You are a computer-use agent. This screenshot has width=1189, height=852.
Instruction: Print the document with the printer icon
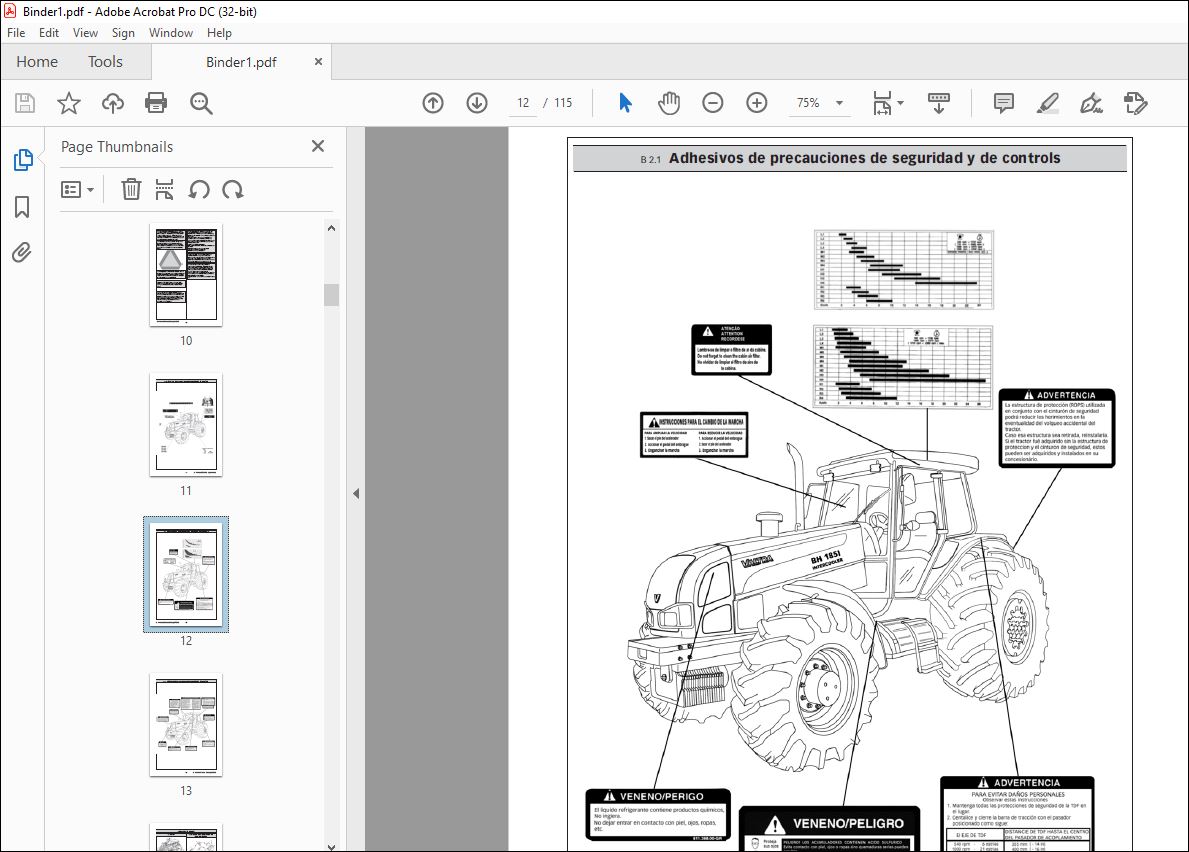tap(156, 103)
